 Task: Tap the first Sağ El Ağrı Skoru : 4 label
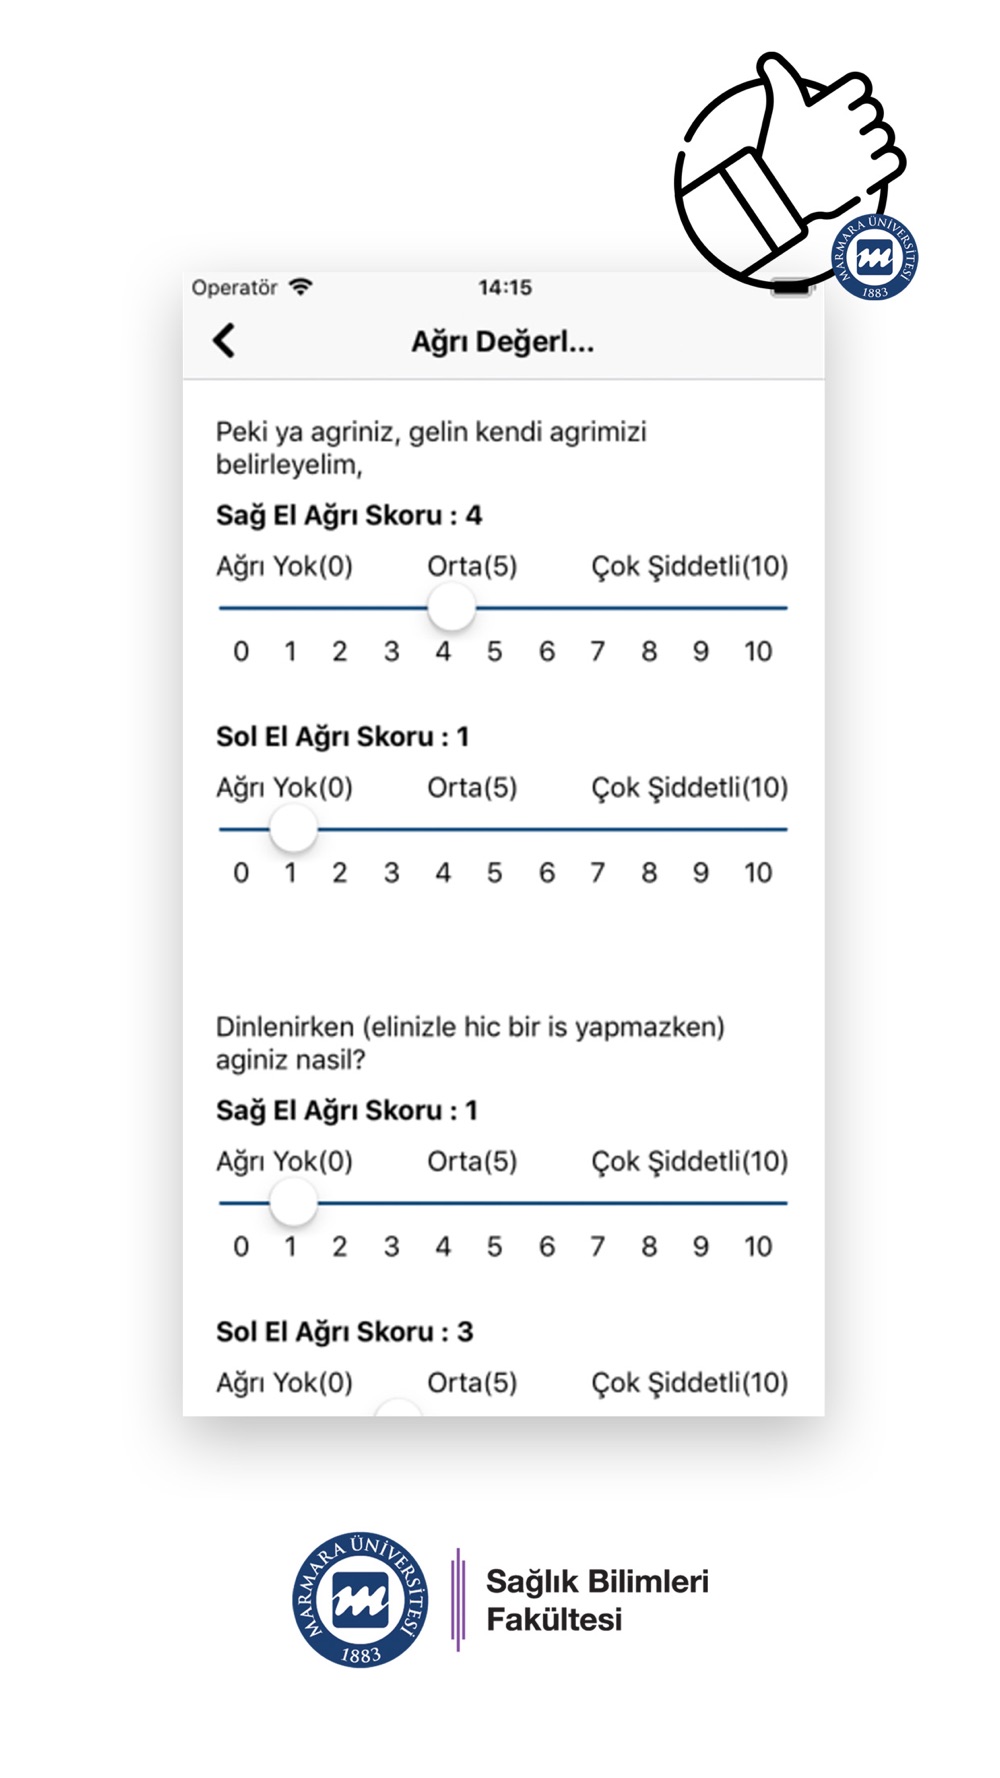pyautogui.click(x=349, y=515)
